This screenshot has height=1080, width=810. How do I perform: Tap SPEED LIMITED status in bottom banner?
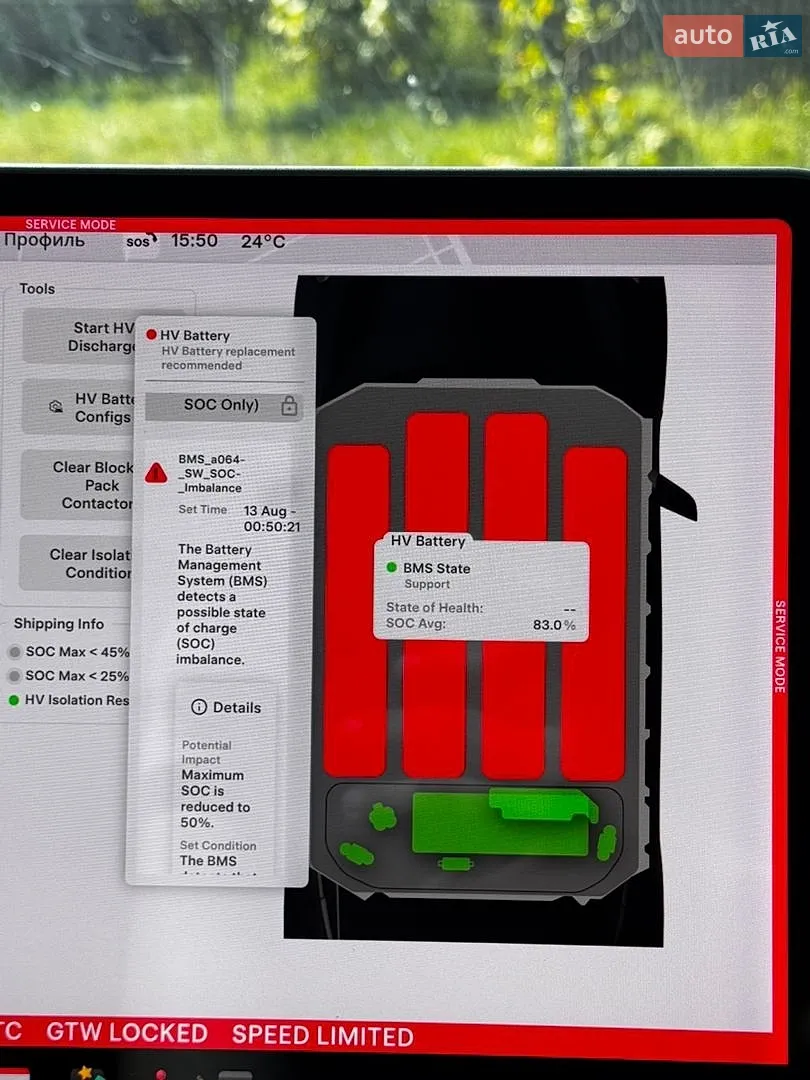[322, 1035]
